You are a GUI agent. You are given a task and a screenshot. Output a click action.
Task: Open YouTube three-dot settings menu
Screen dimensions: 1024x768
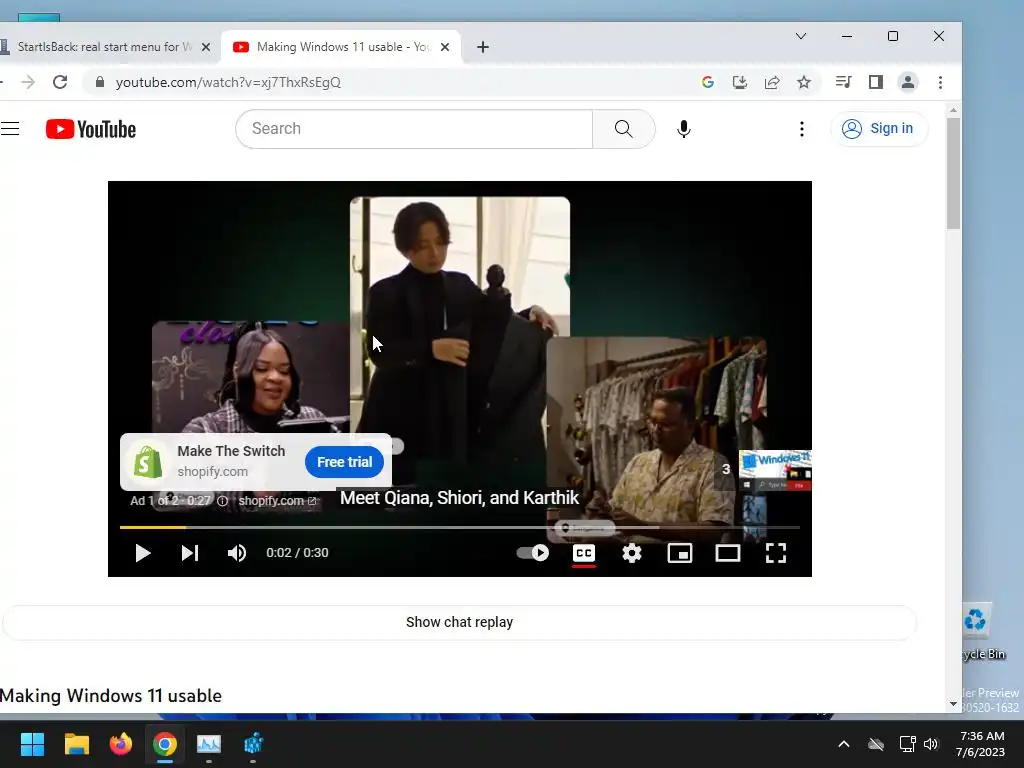(x=801, y=129)
